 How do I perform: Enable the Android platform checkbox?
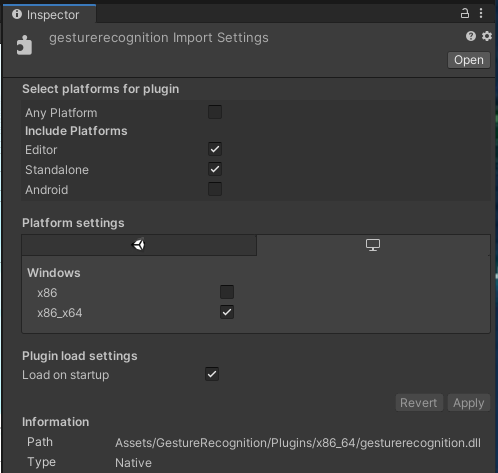pos(215,189)
